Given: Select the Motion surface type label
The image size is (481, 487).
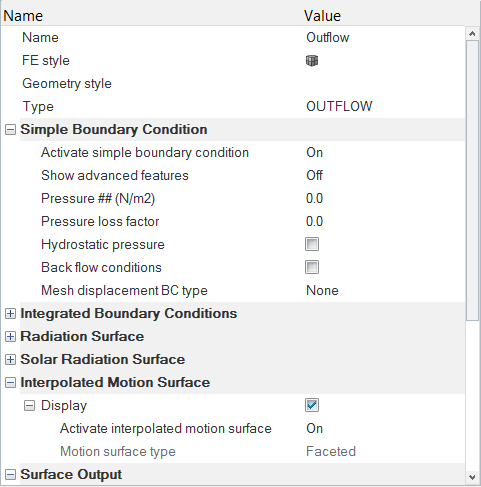Looking at the screenshot, I should coord(118,452).
